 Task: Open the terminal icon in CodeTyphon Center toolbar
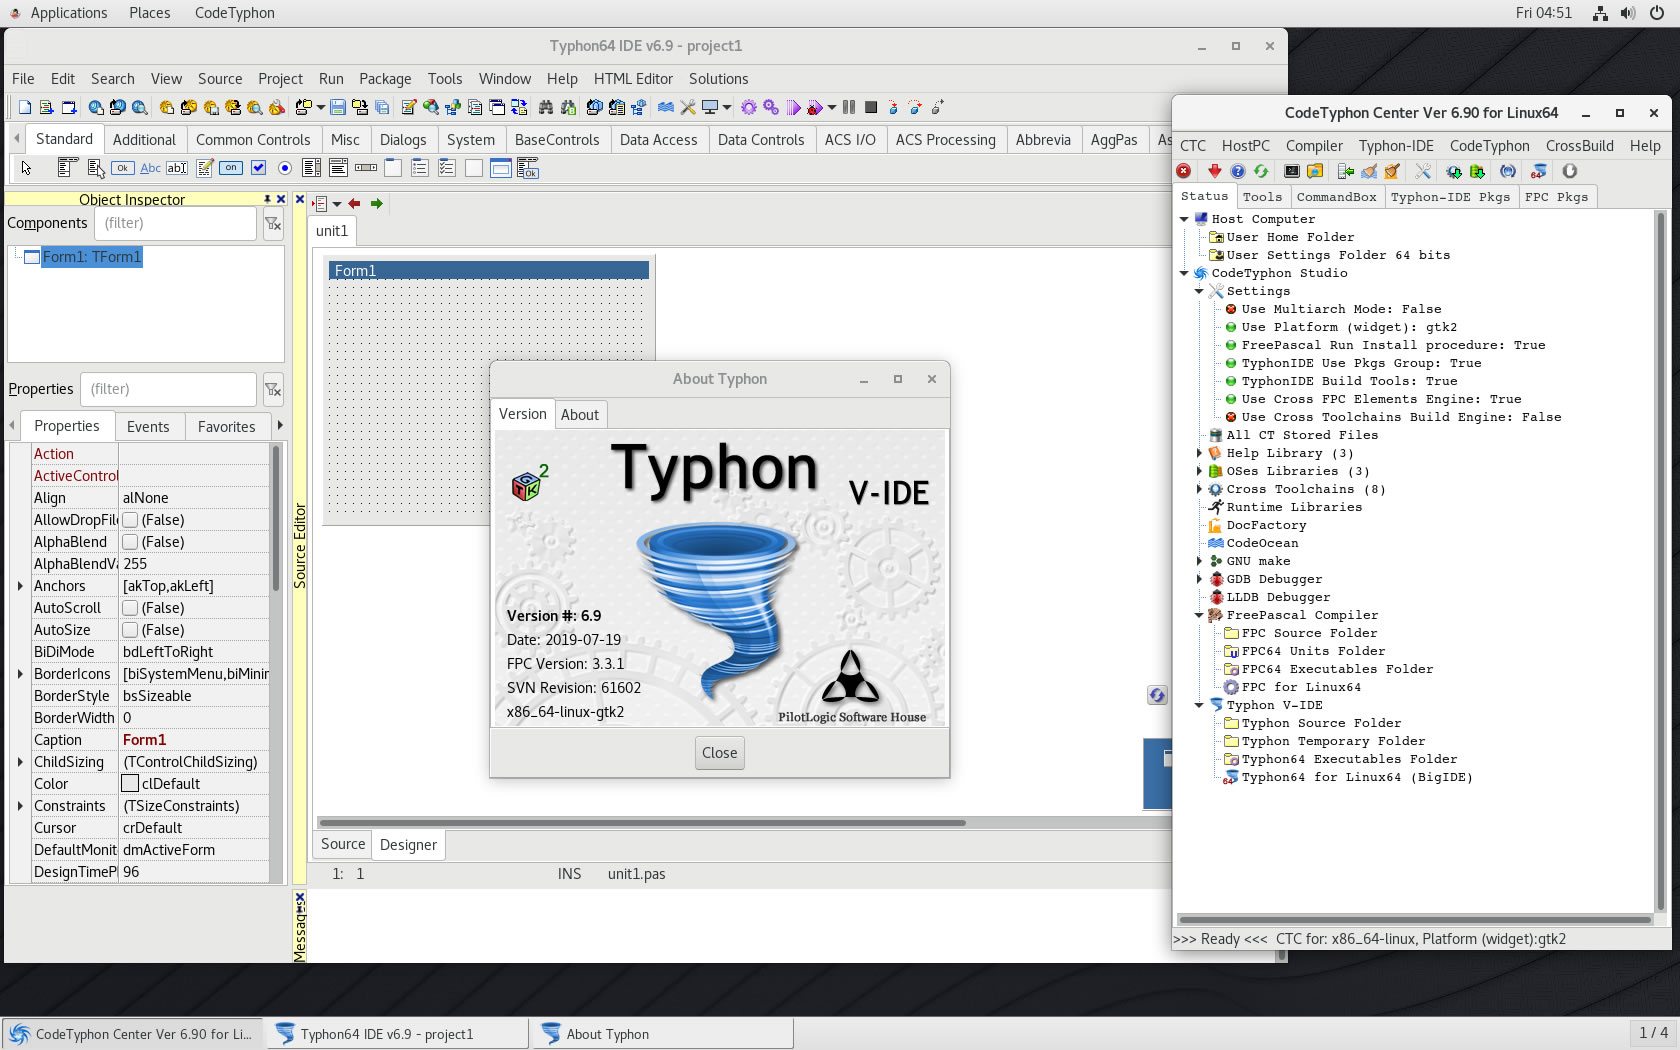coord(1292,171)
